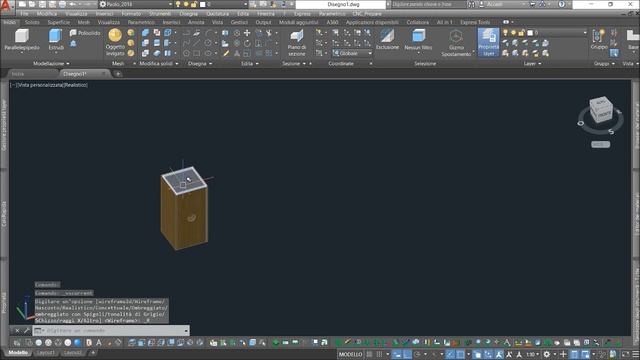Click the wooden box solid in viewport
Image resolution: width=640 pixels, height=360 pixels.
[184, 208]
